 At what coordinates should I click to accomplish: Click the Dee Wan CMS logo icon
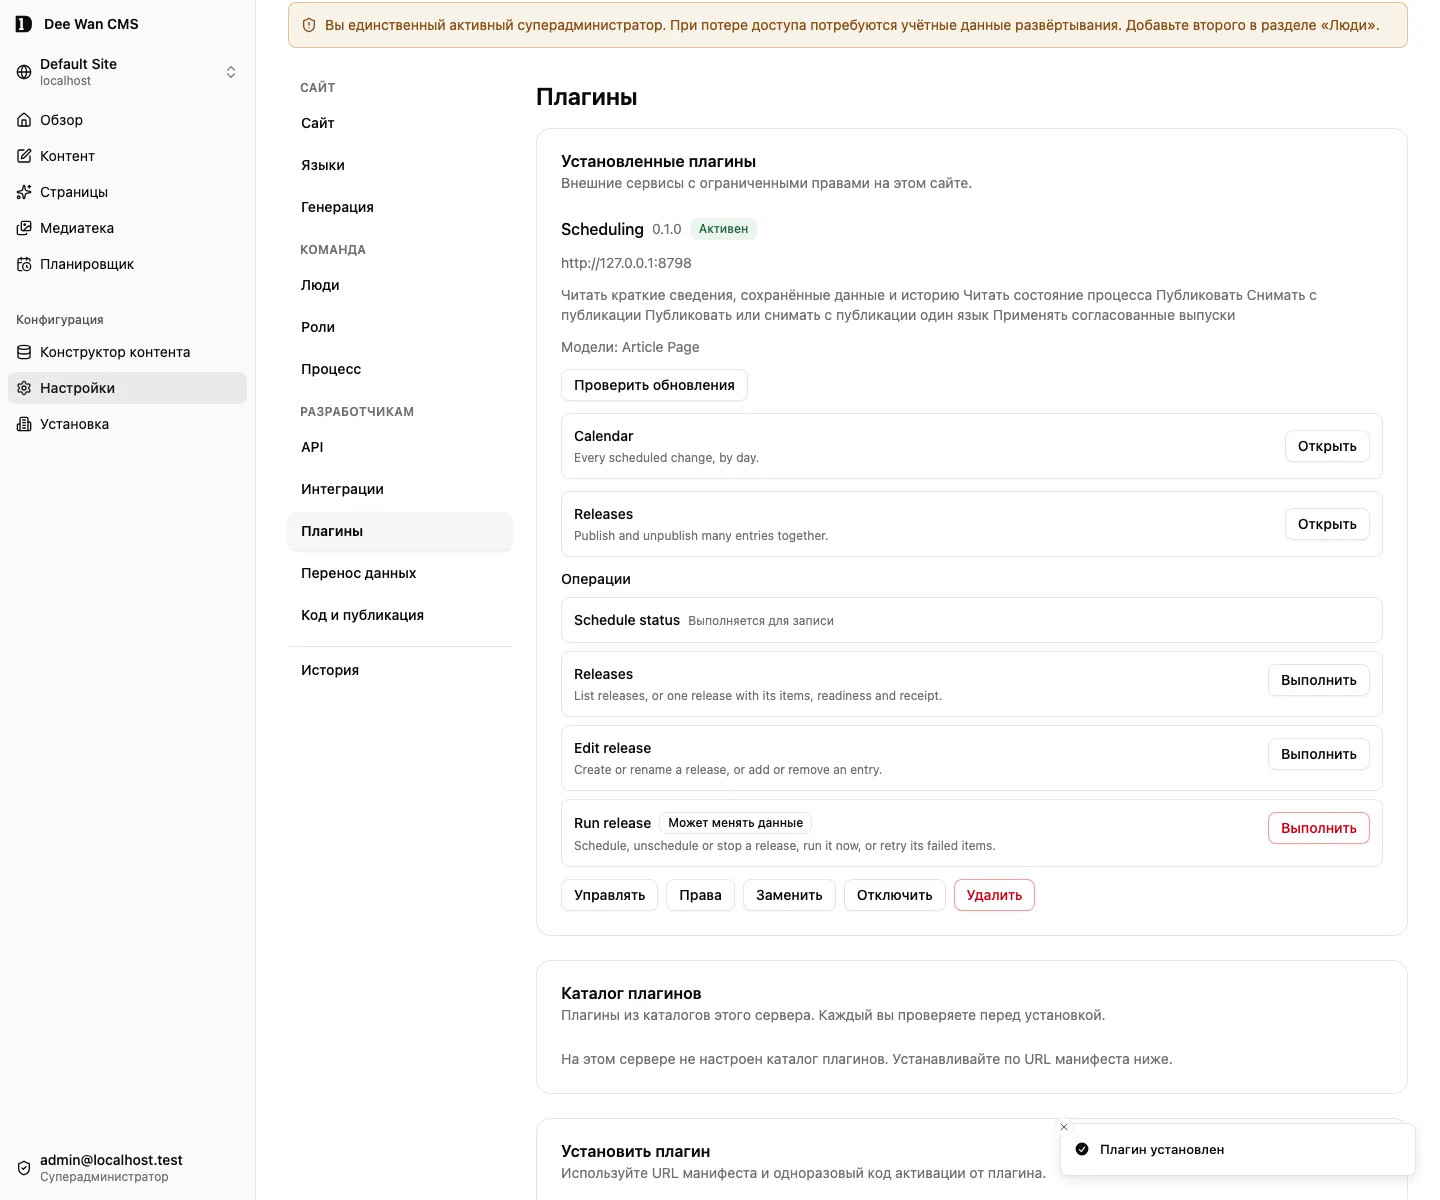[24, 24]
